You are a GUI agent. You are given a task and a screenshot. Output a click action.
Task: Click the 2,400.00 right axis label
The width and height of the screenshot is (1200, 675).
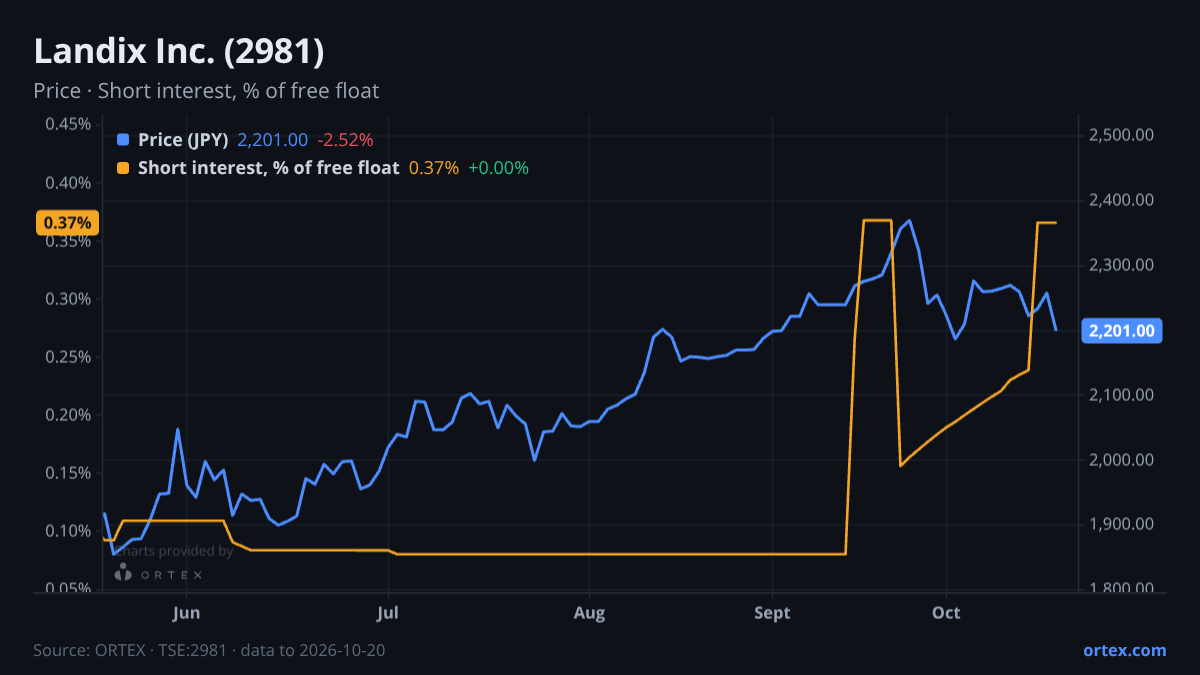[1120, 200]
